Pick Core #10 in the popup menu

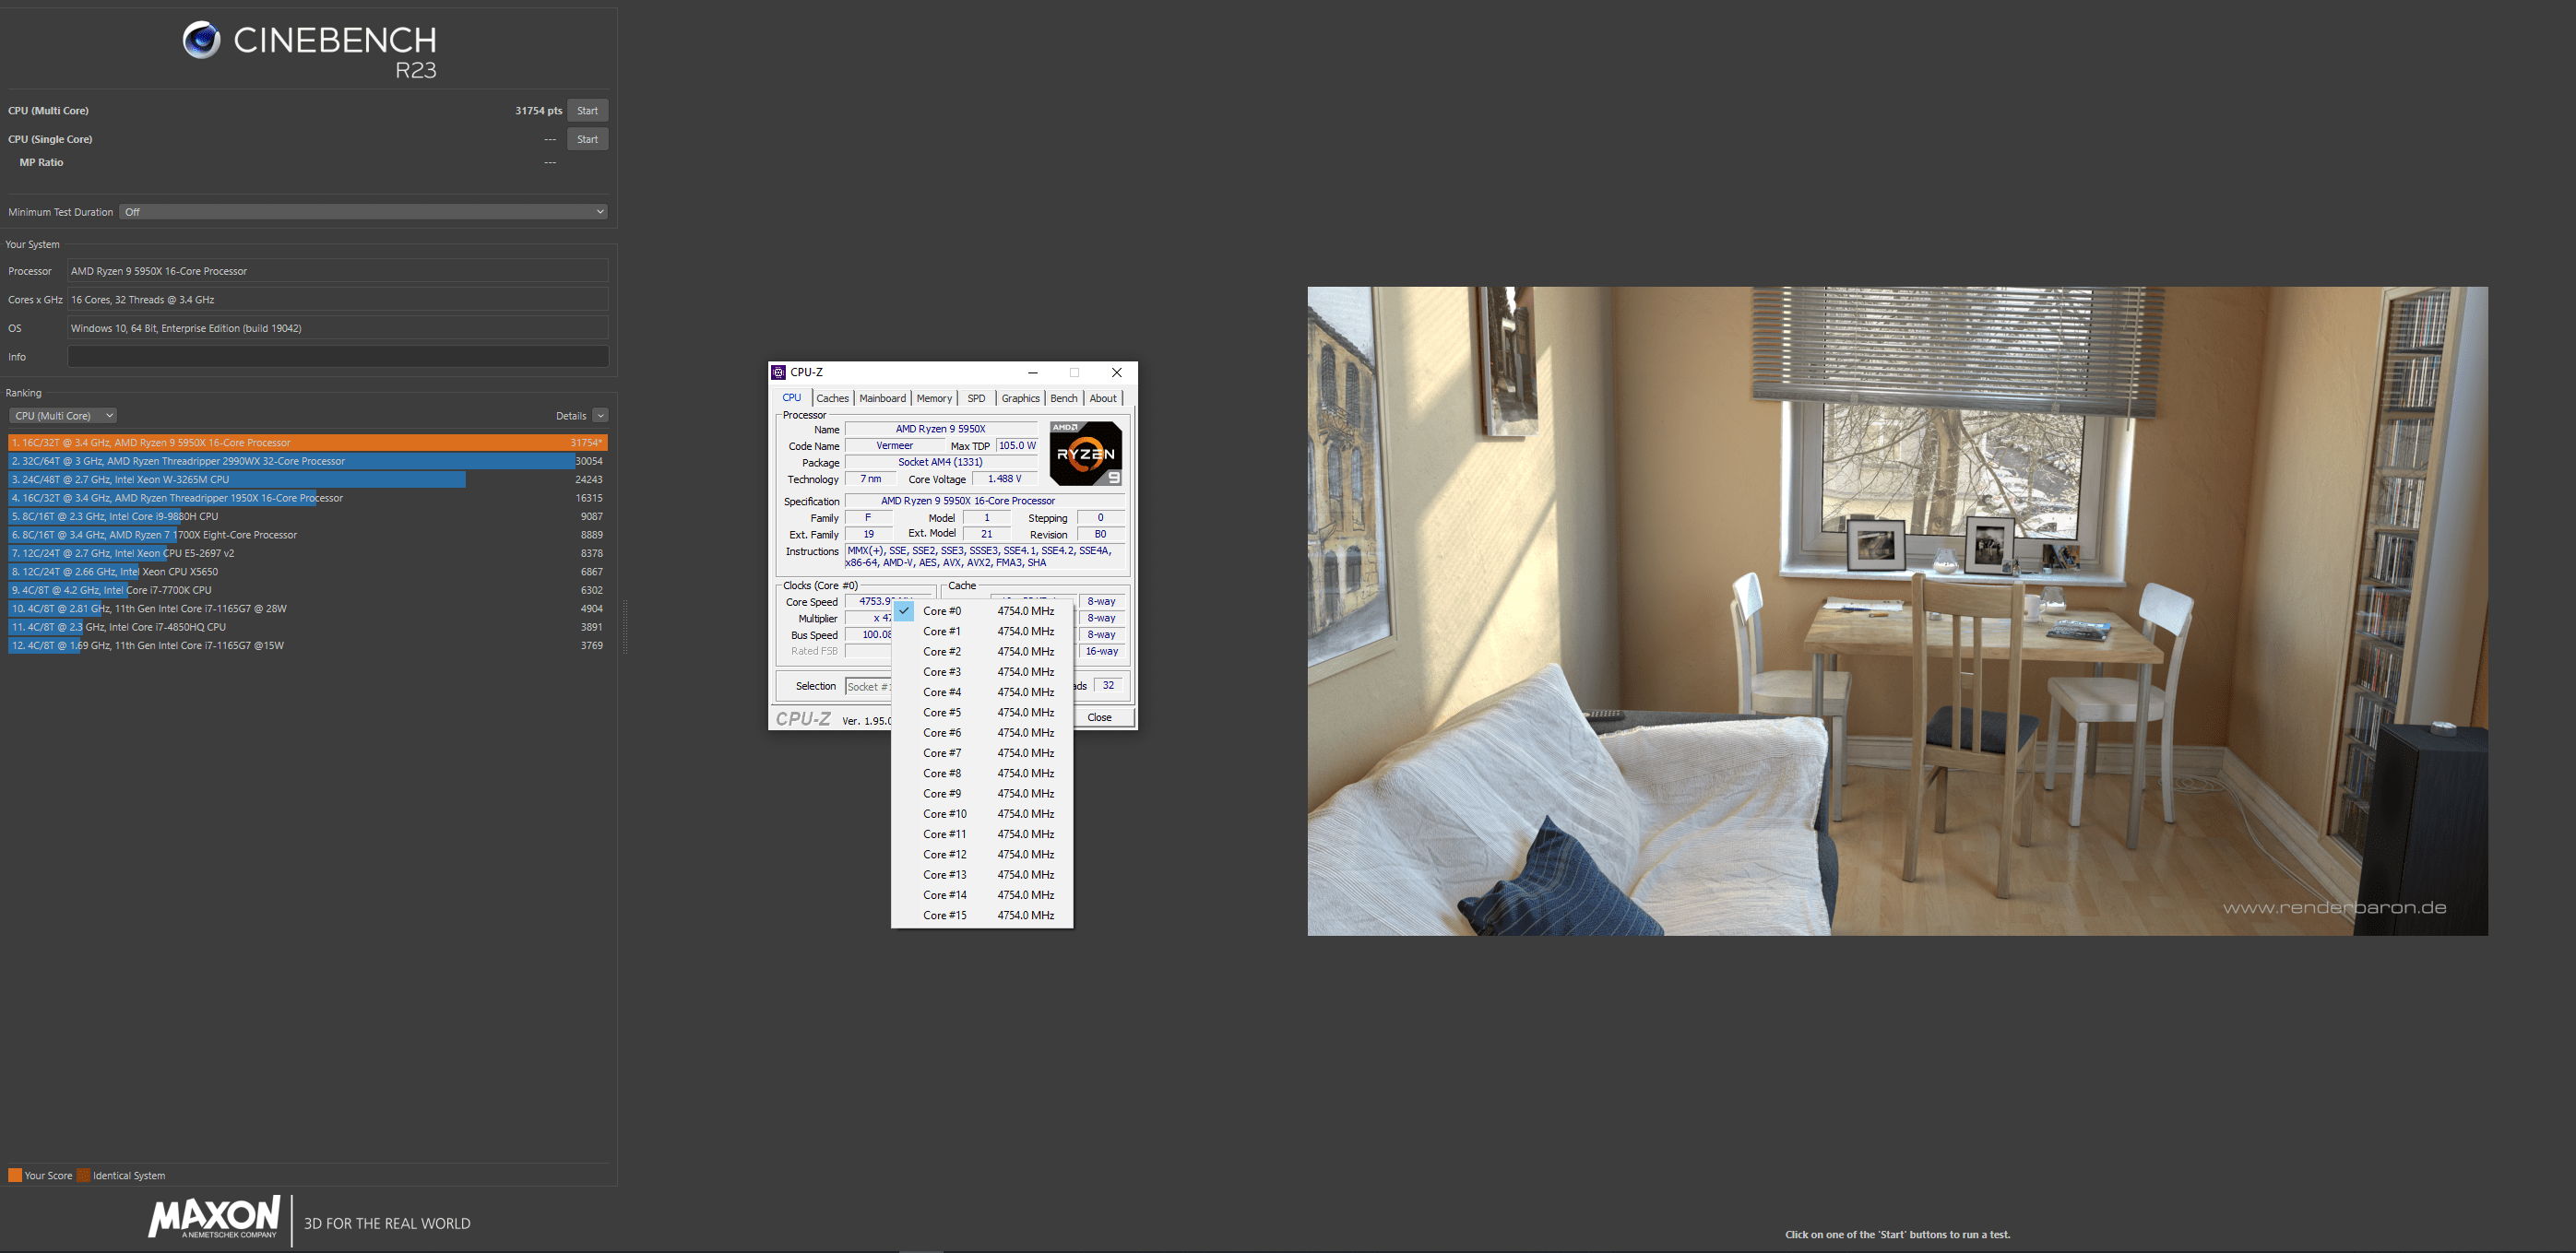click(x=982, y=814)
